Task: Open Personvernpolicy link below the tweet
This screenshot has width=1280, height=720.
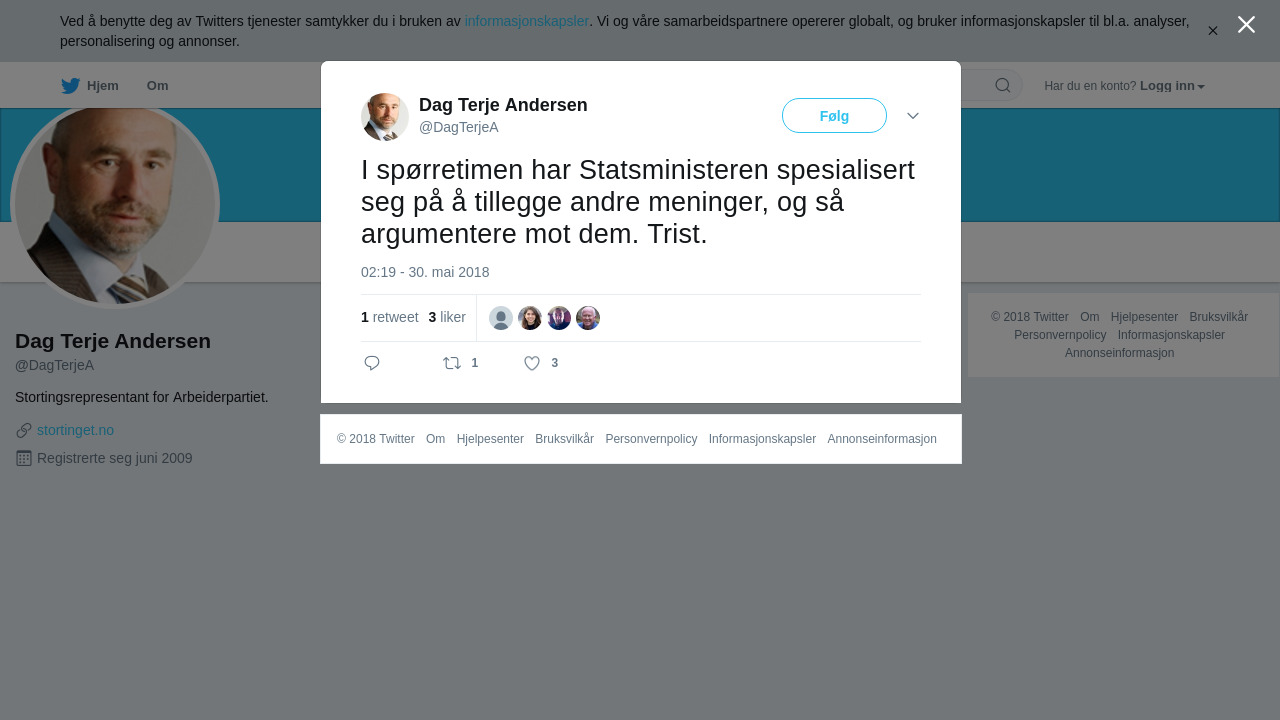Action: click(x=651, y=439)
